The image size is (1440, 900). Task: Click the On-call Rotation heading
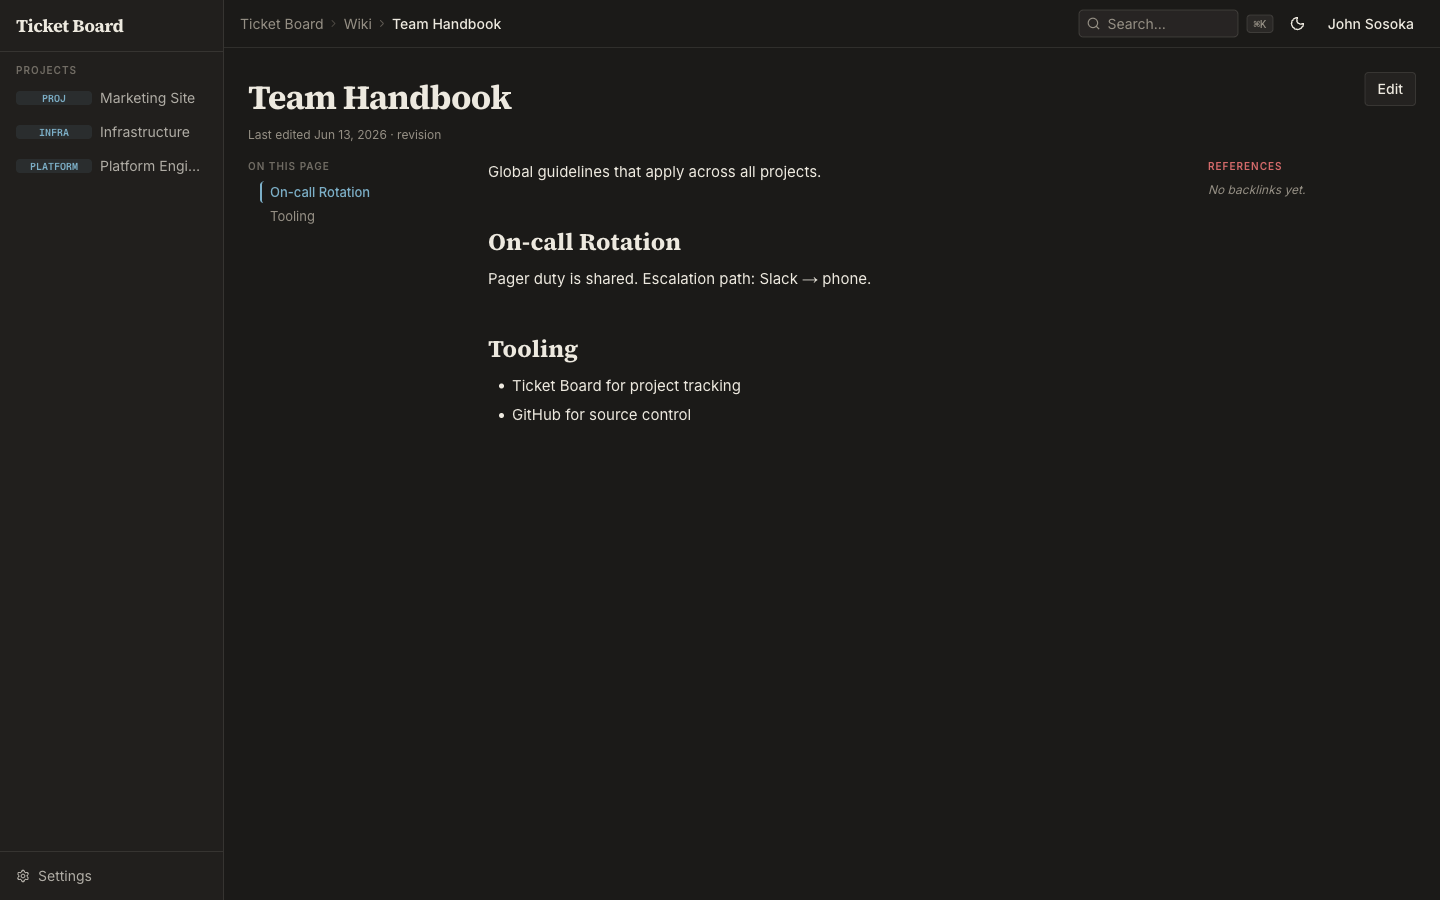pos(584,242)
